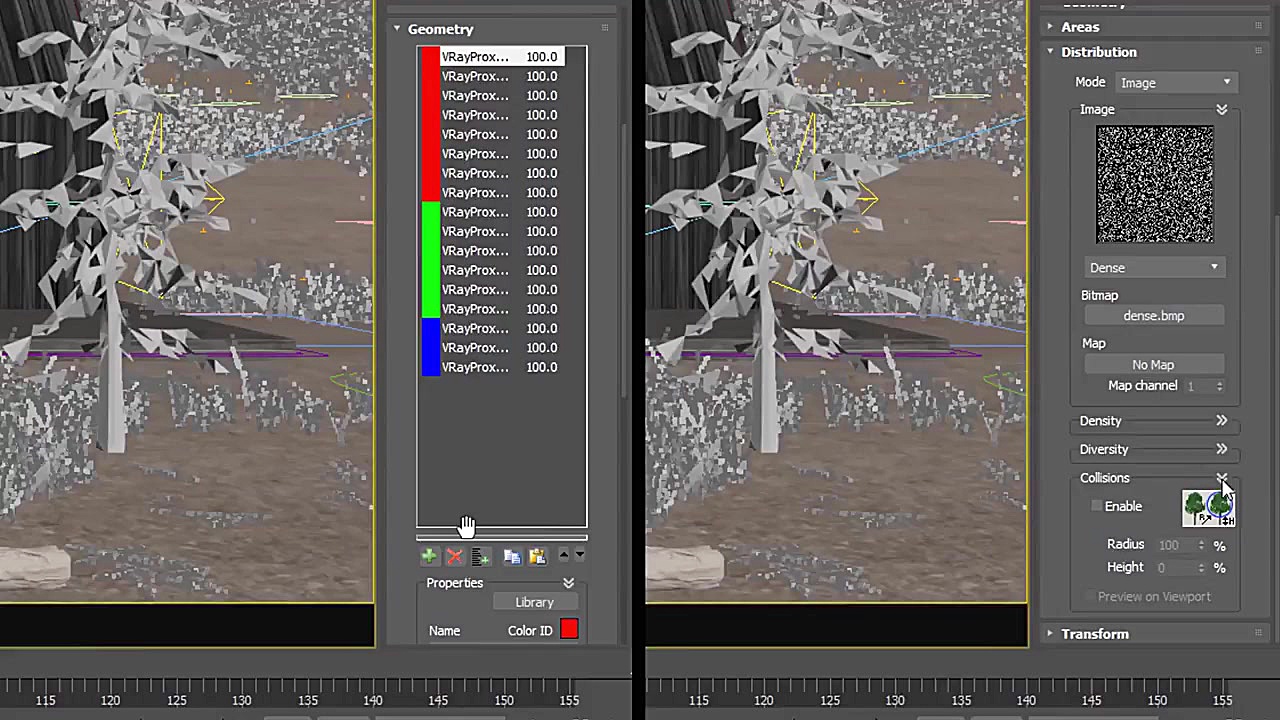Move item down with the down arrow
The height and width of the screenshot is (720, 1280).
579,555
